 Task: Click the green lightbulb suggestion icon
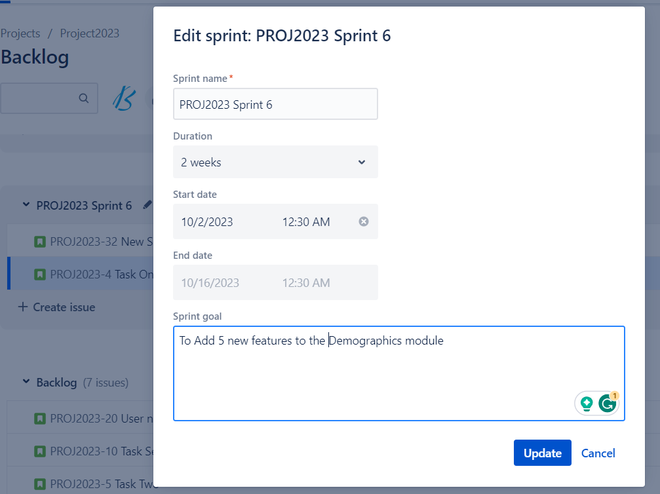[x=586, y=404]
